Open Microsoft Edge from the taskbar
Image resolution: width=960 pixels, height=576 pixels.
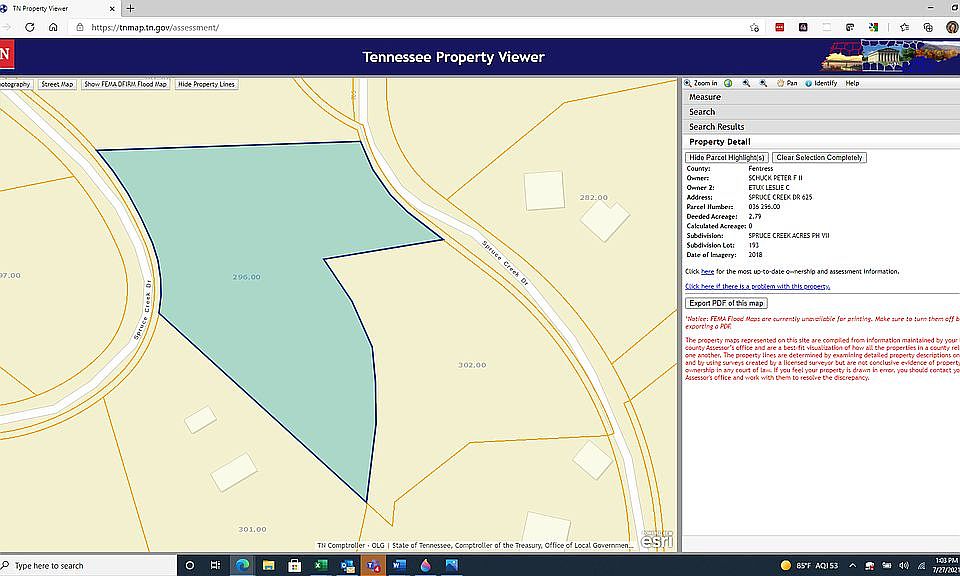tap(242, 566)
